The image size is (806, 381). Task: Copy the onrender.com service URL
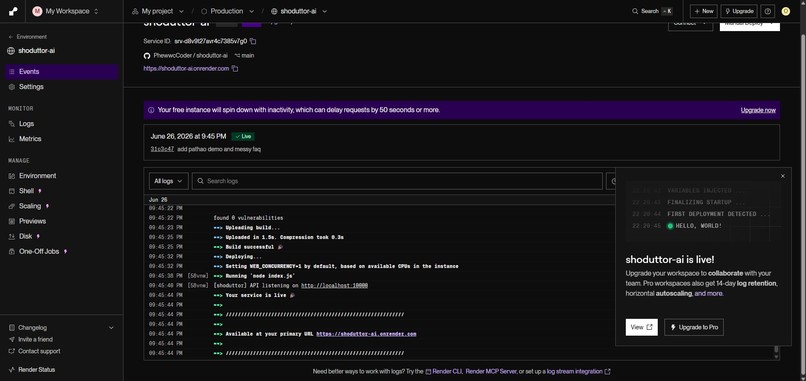[235, 68]
